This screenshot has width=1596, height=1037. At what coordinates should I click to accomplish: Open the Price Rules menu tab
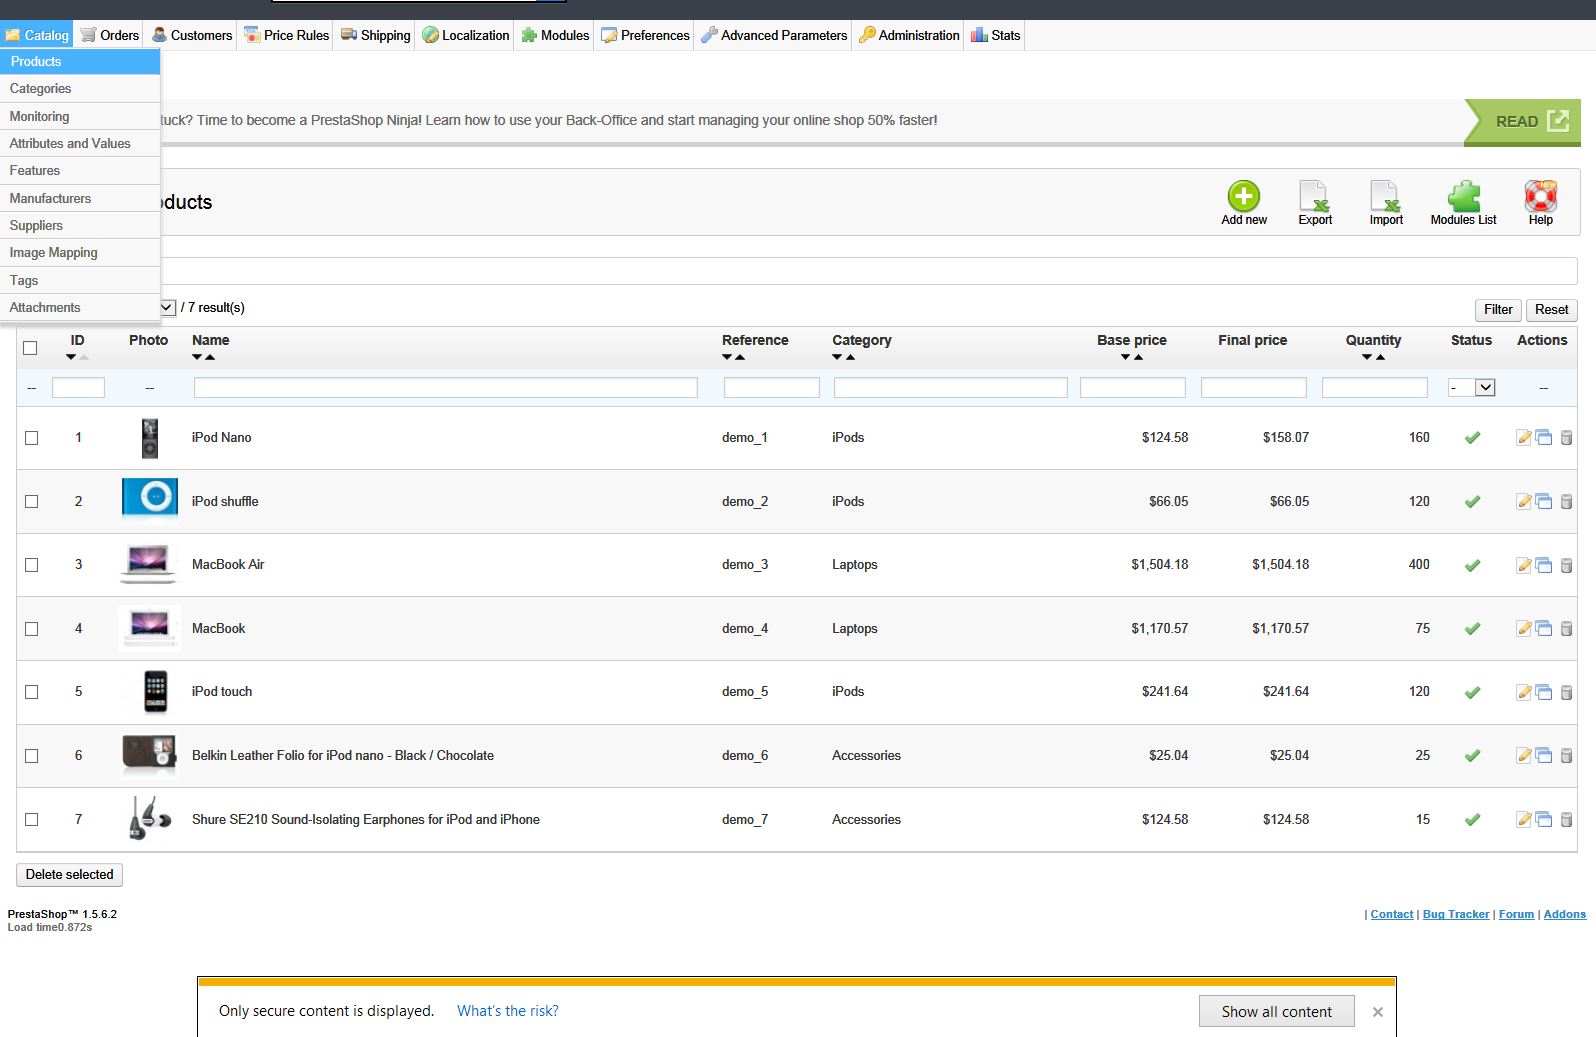(x=286, y=35)
